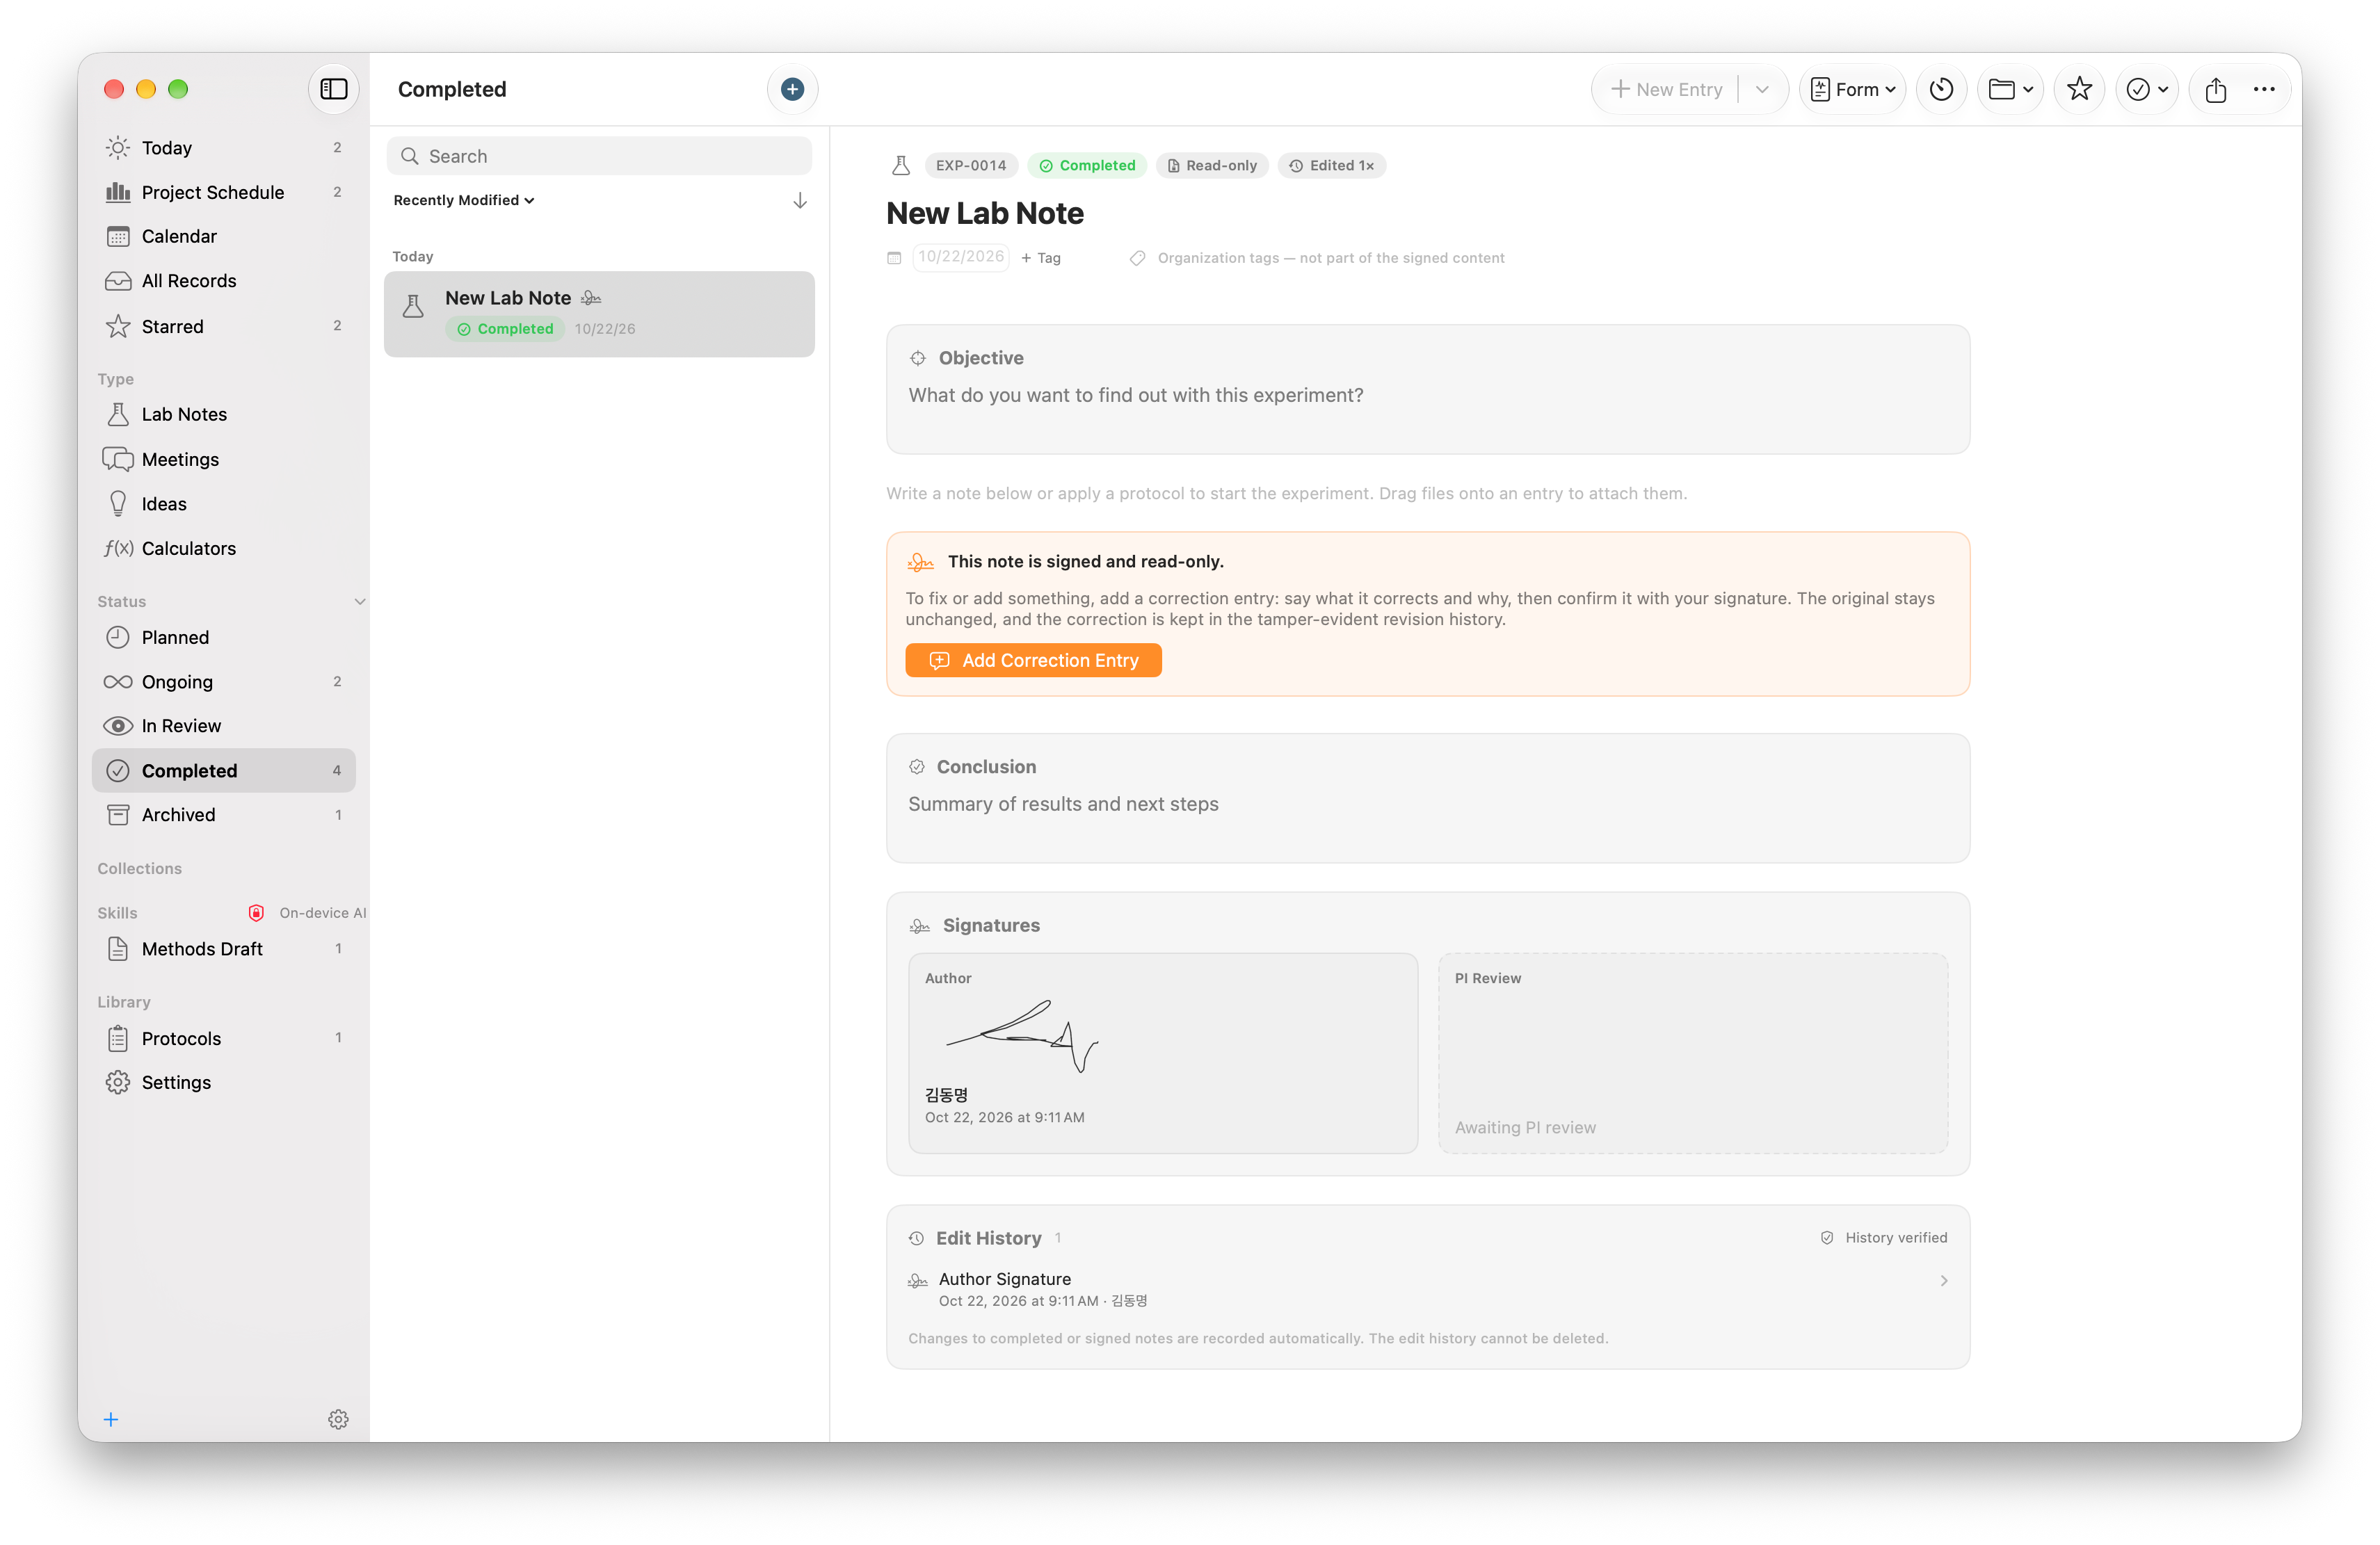Open the Recently Modified sort dropdown

tap(464, 200)
